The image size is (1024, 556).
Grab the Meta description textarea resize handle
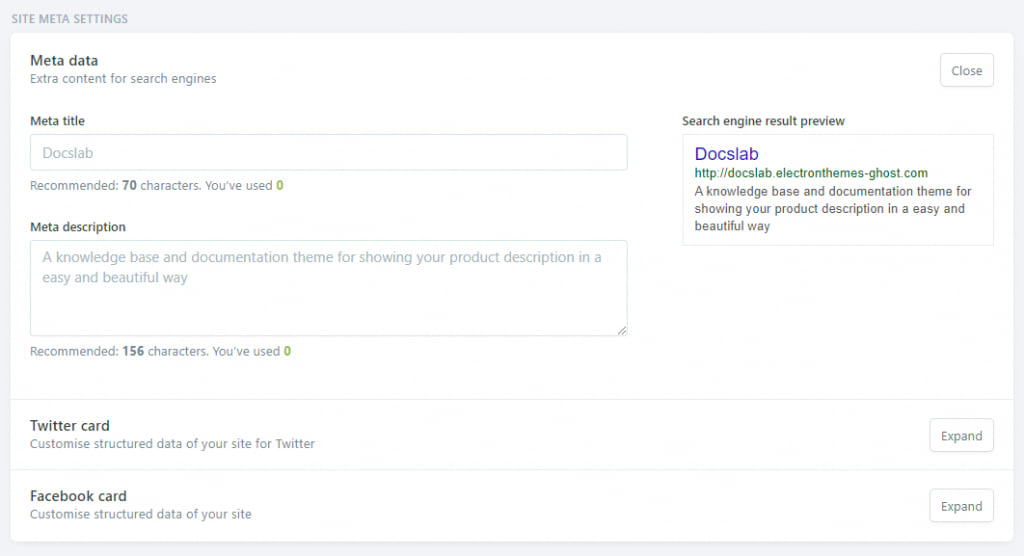point(622,330)
